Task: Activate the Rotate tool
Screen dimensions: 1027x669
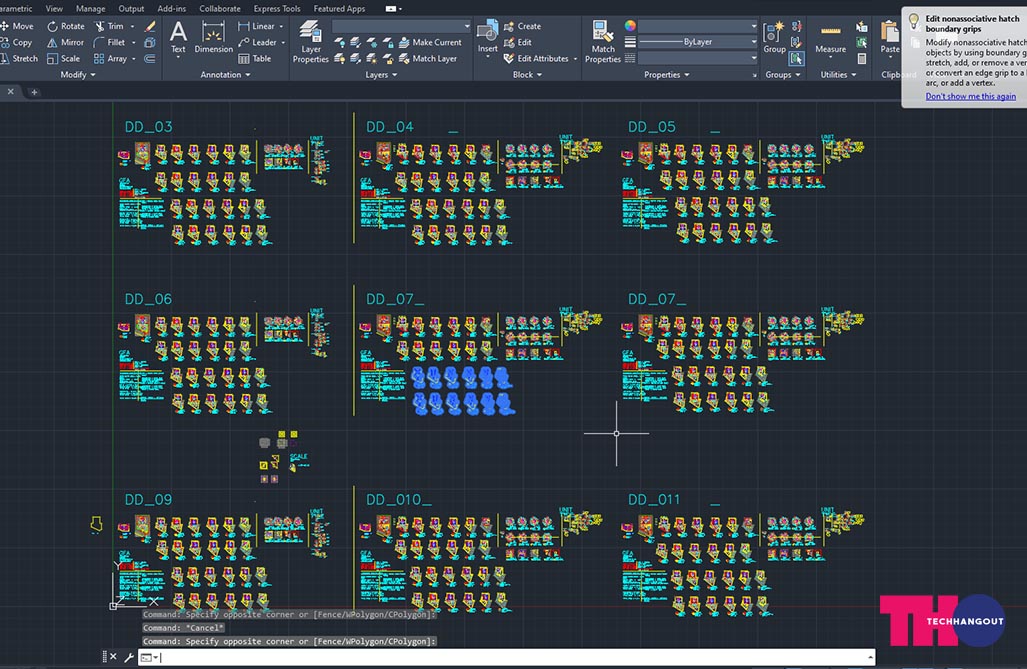Action: 65,26
